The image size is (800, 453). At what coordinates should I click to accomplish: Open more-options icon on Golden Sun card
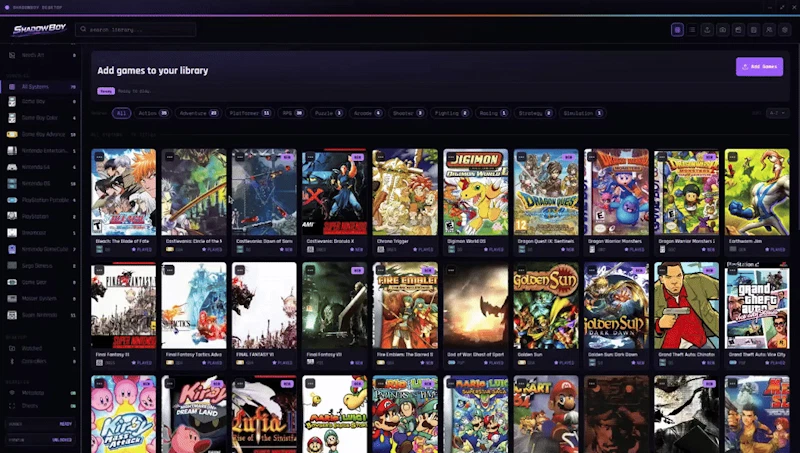[x=521, y=270]
